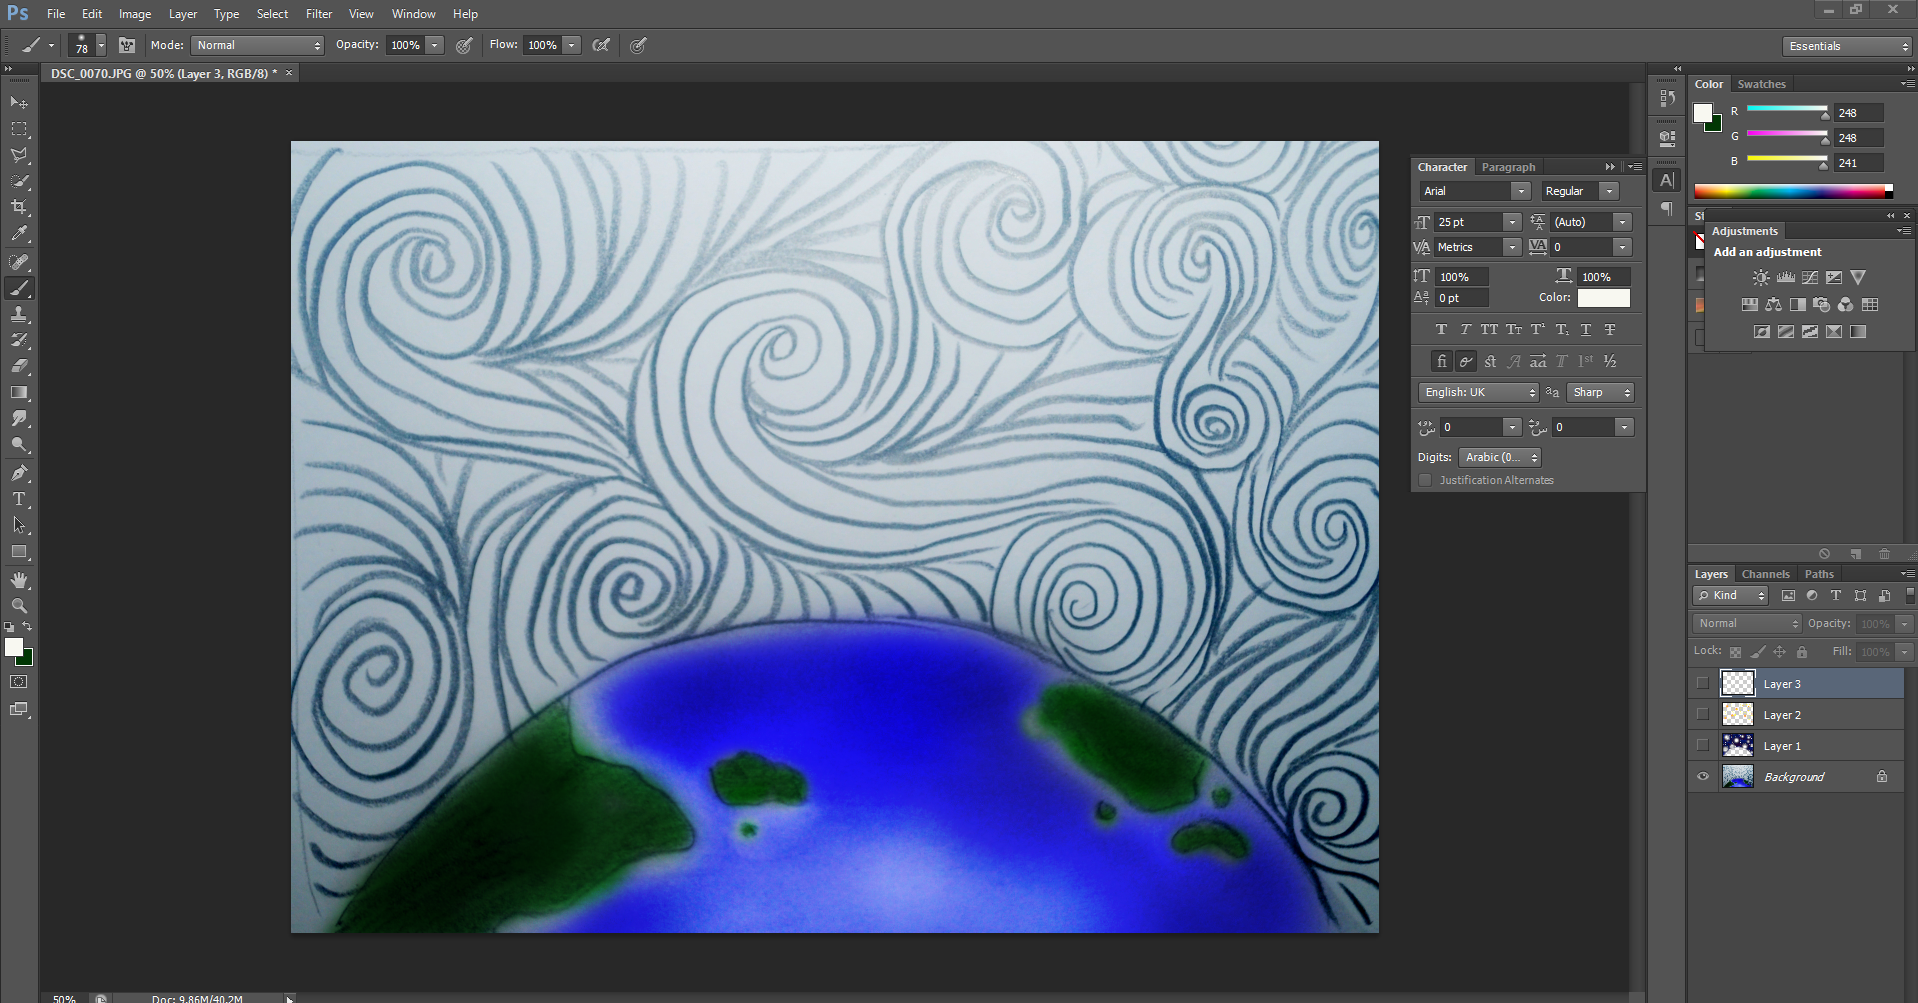
Task: Add a Brightness/Contrast adjustment
Action: (x=1761, y=277)
